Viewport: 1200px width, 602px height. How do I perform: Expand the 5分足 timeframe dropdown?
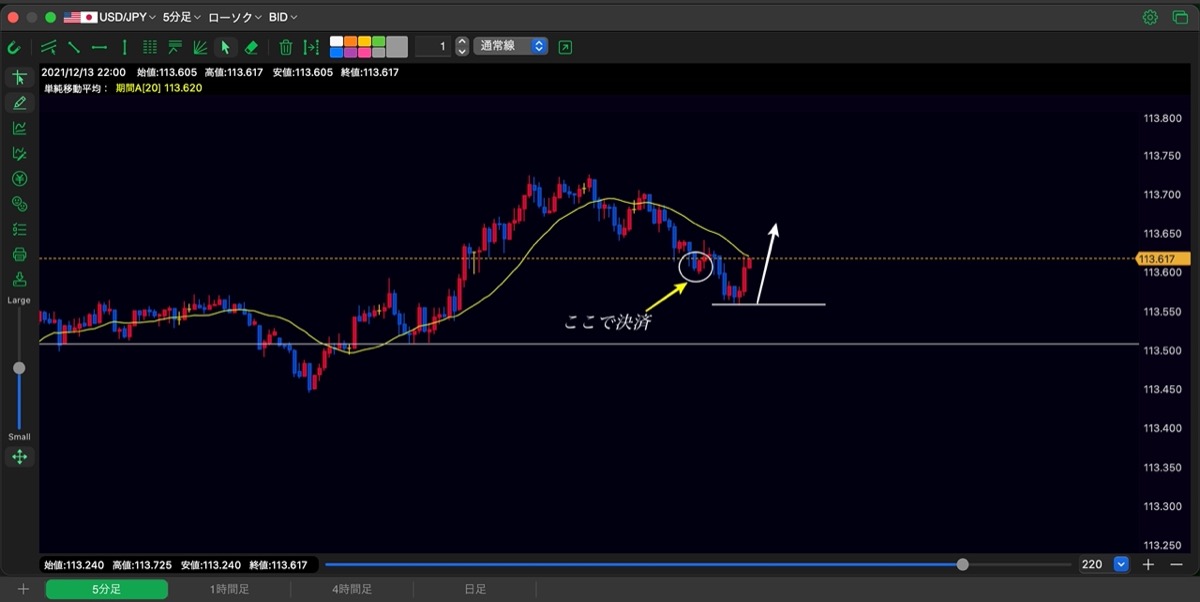coord(181,17)
